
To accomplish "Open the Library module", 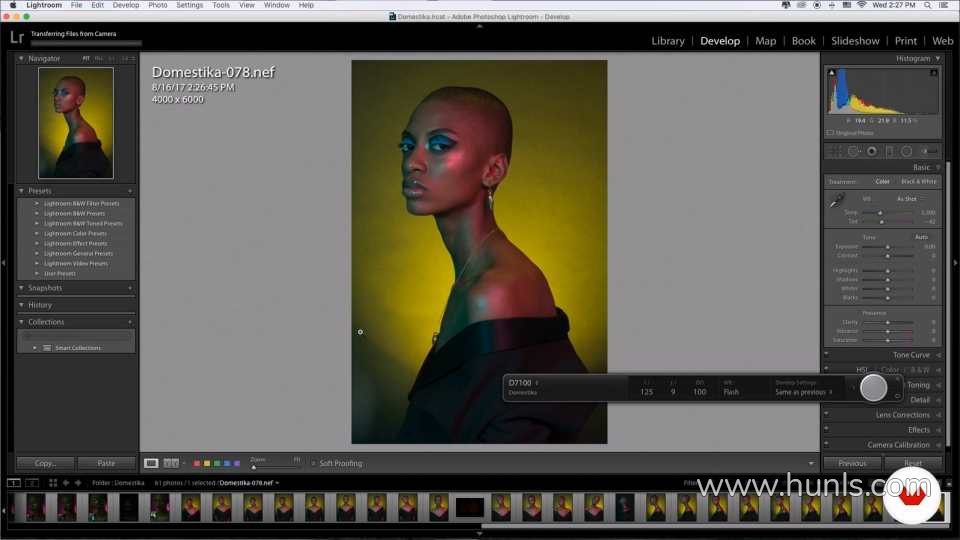I will coord(667,41).
